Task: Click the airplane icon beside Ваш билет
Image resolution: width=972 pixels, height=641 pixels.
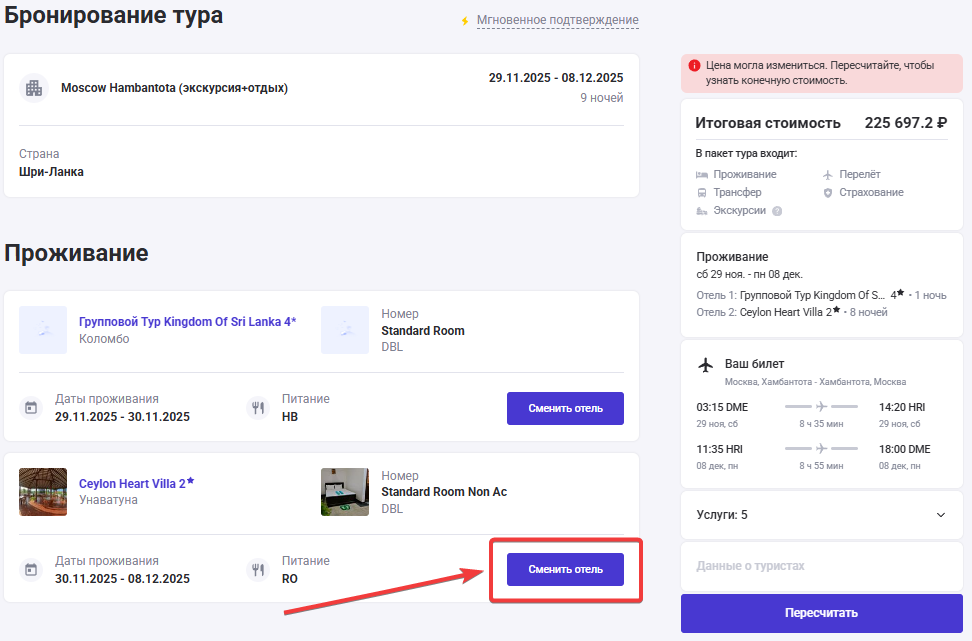Action: [706, 364]
